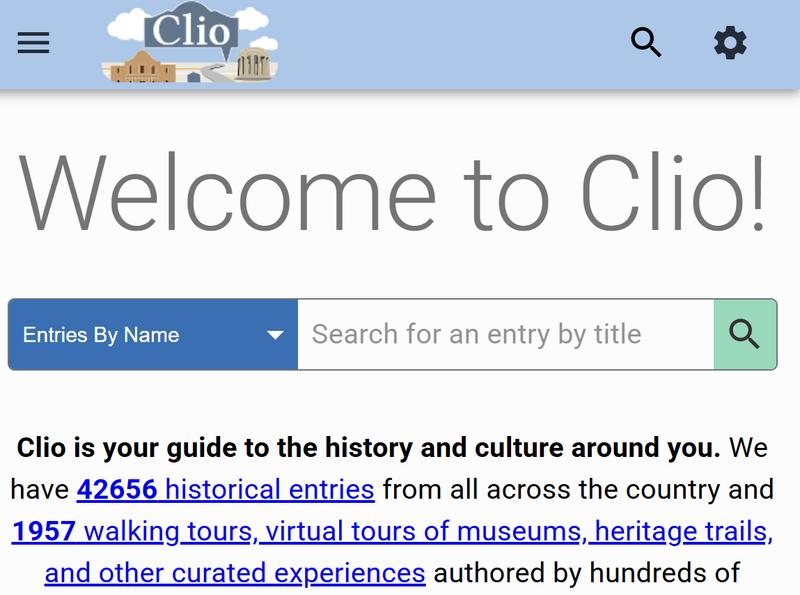Click the gear icon at top right
The width and height of the screenshot is (800, 595).
click(729, 43)
